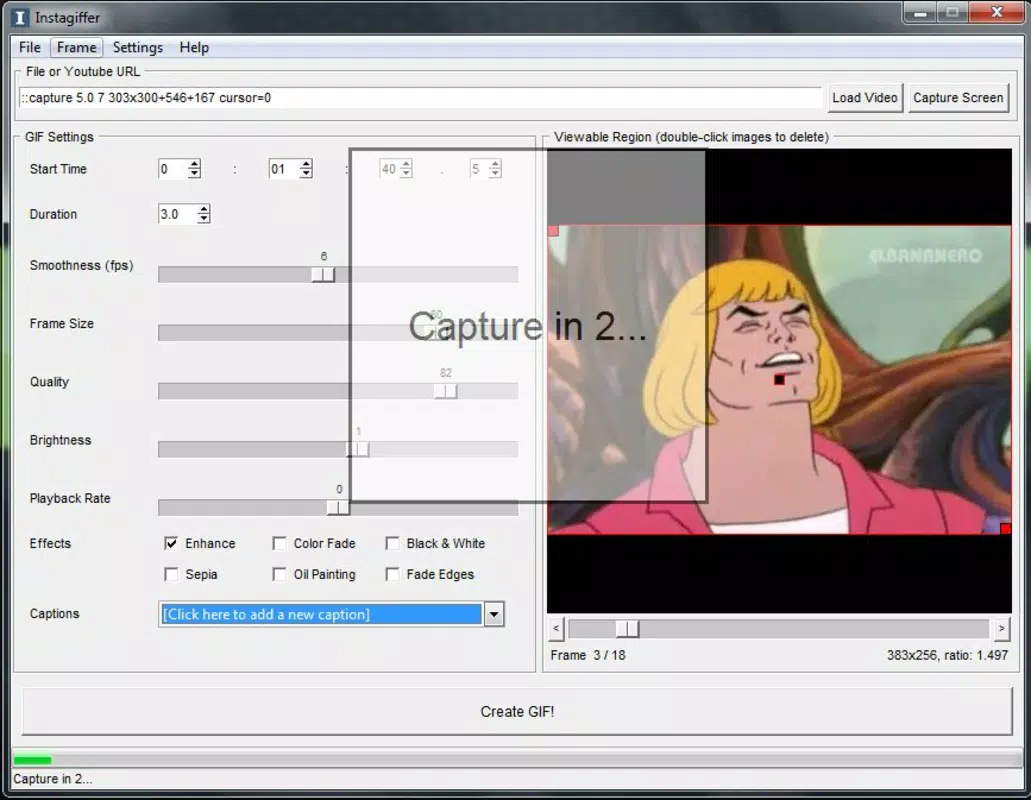The image size is (1031, 800).
Task: Enable the Oil Painting effect checkbox
Action: [x=279, y=575]
